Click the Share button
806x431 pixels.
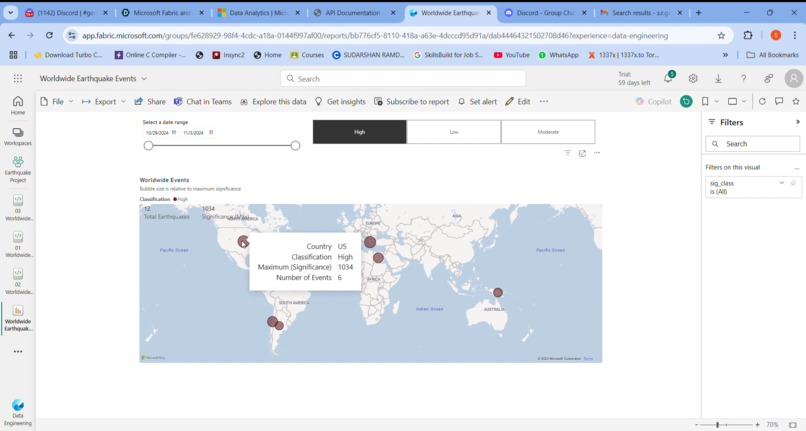150,101
